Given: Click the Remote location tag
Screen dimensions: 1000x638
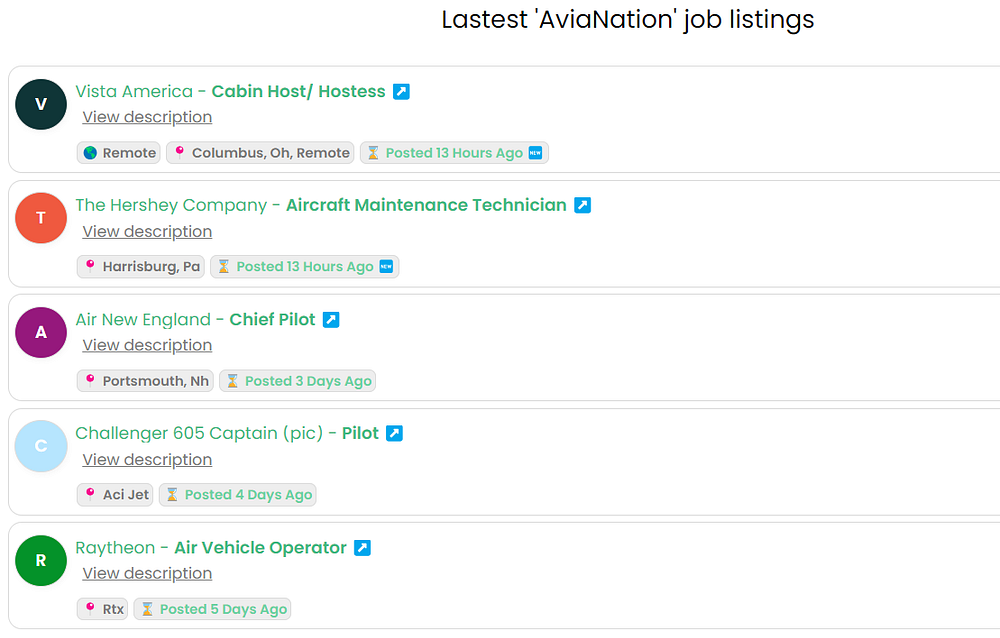Looking at the screenshot, I should point(118,153).
